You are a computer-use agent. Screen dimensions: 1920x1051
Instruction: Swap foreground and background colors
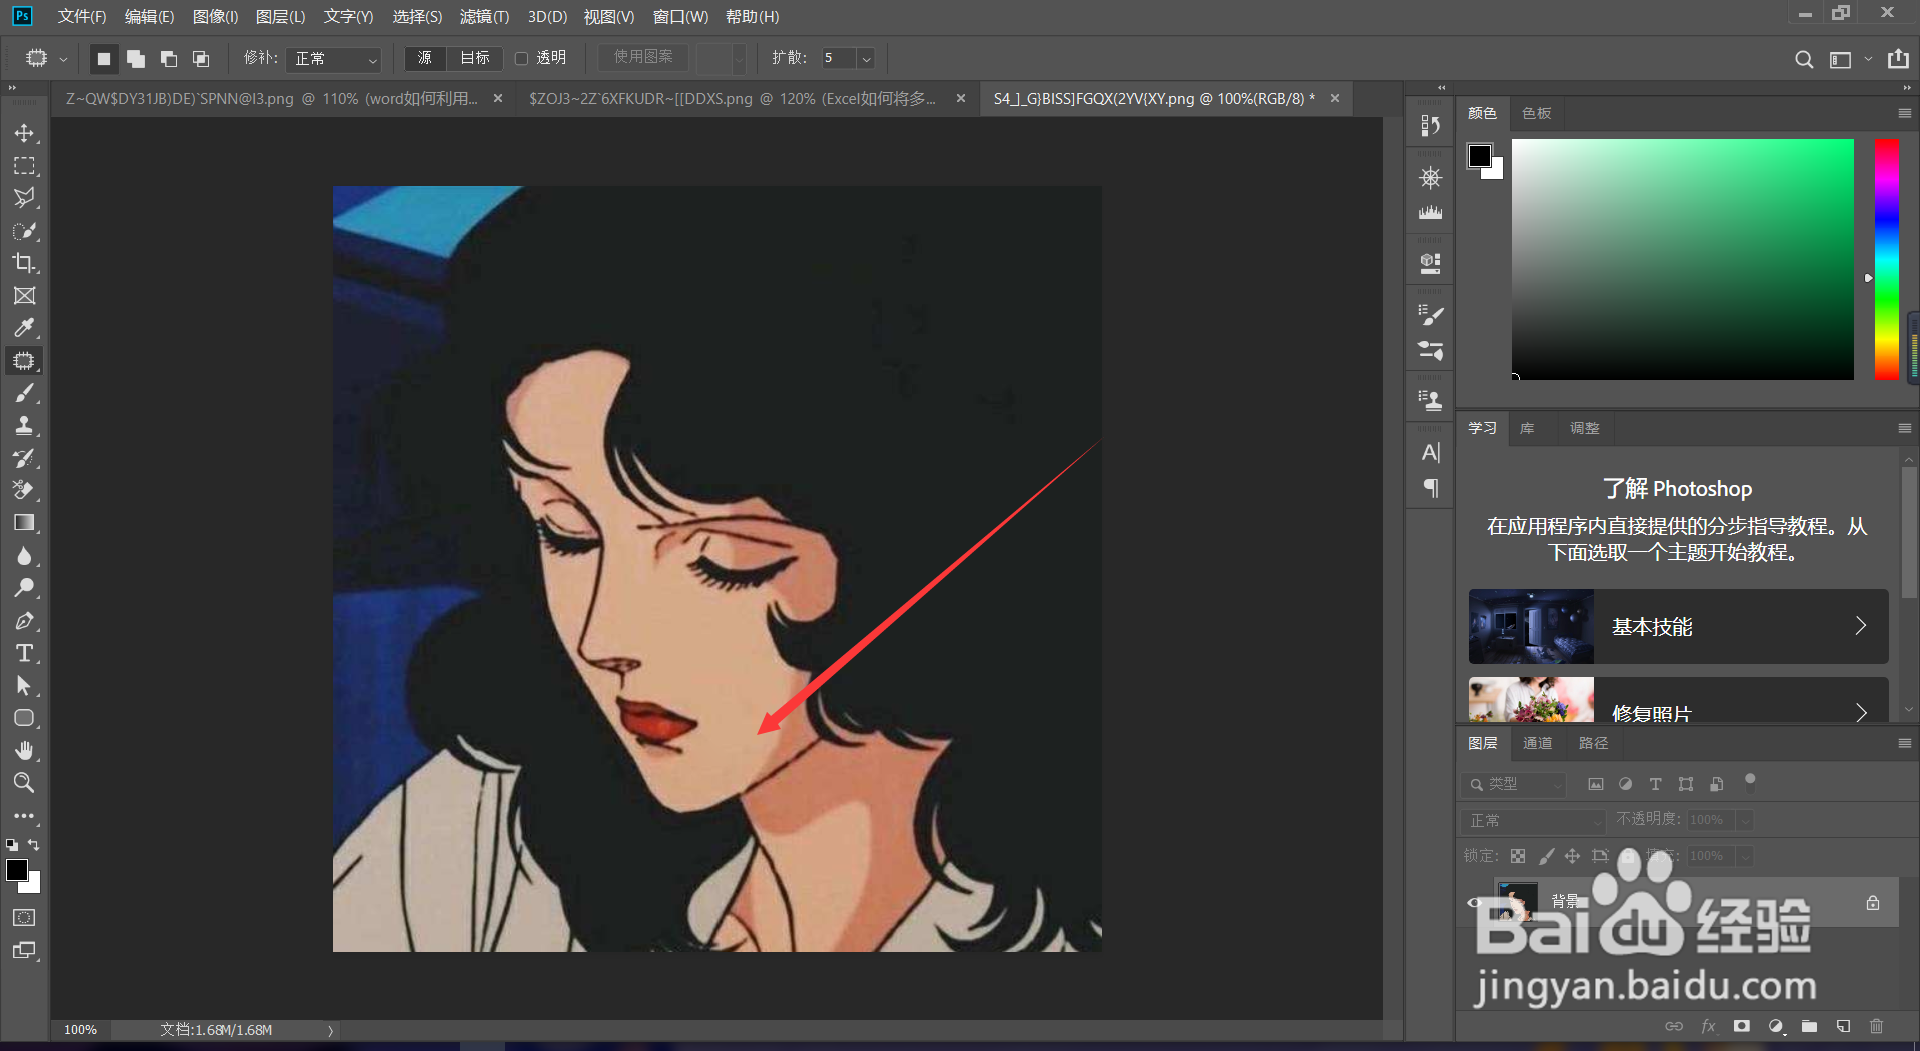click(x=34, y=845)
